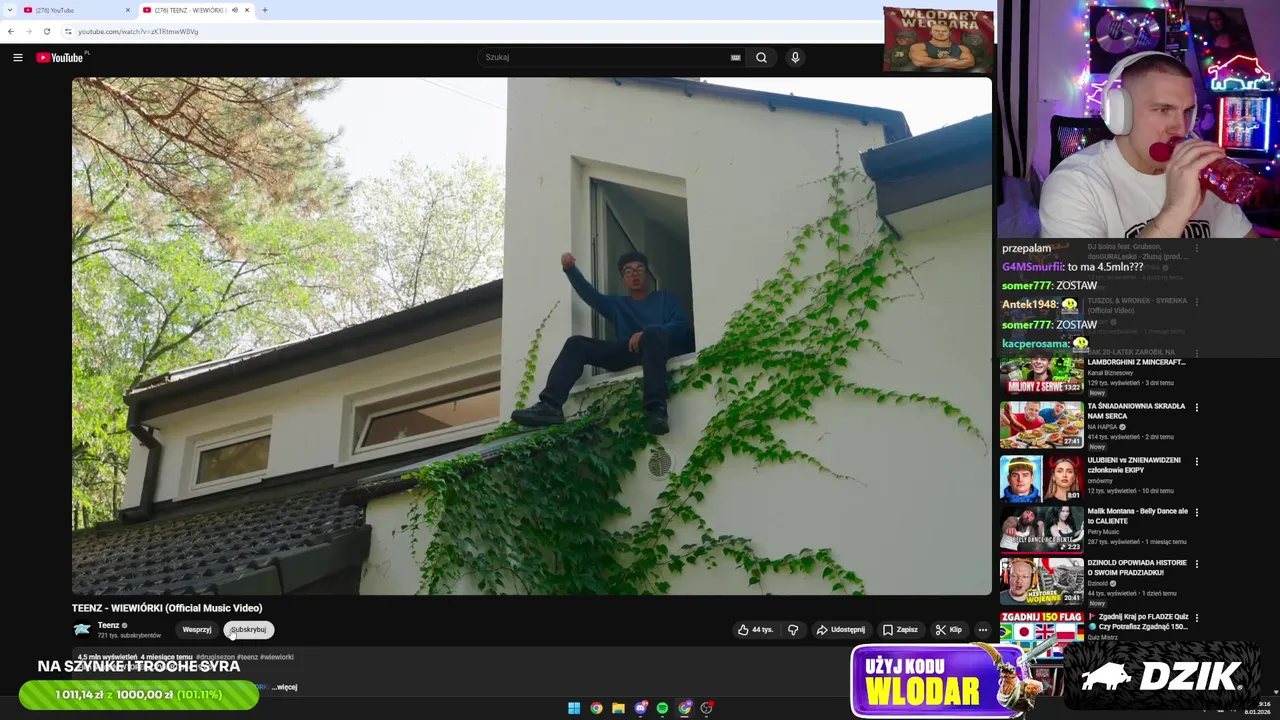Image resolution: width=1280 pixels, height=720 pixels.
Task: Open options for Malik Montana video
Action: 1197,512
